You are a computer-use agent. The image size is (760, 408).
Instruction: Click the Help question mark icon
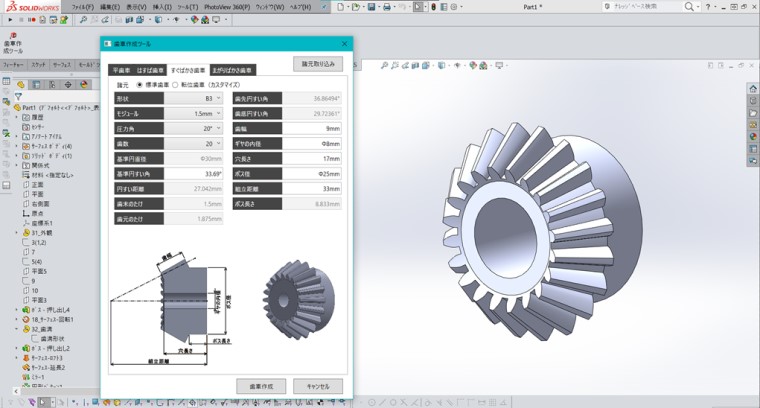[708, 7]
